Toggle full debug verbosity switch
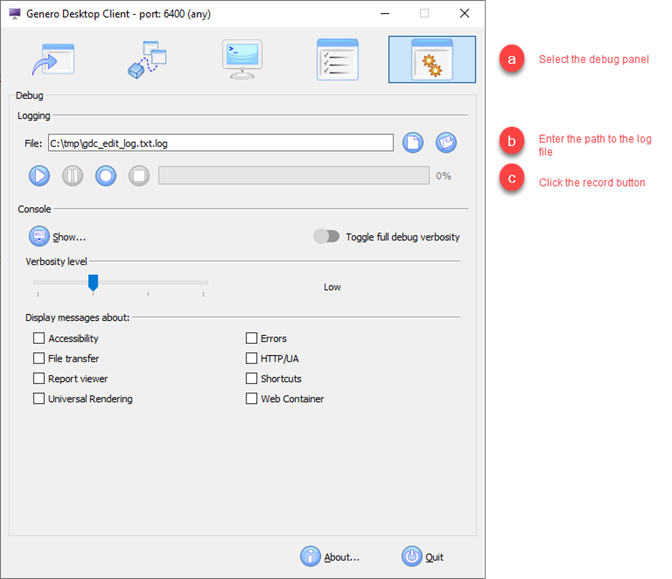The image size is (672, 579). 326,236
